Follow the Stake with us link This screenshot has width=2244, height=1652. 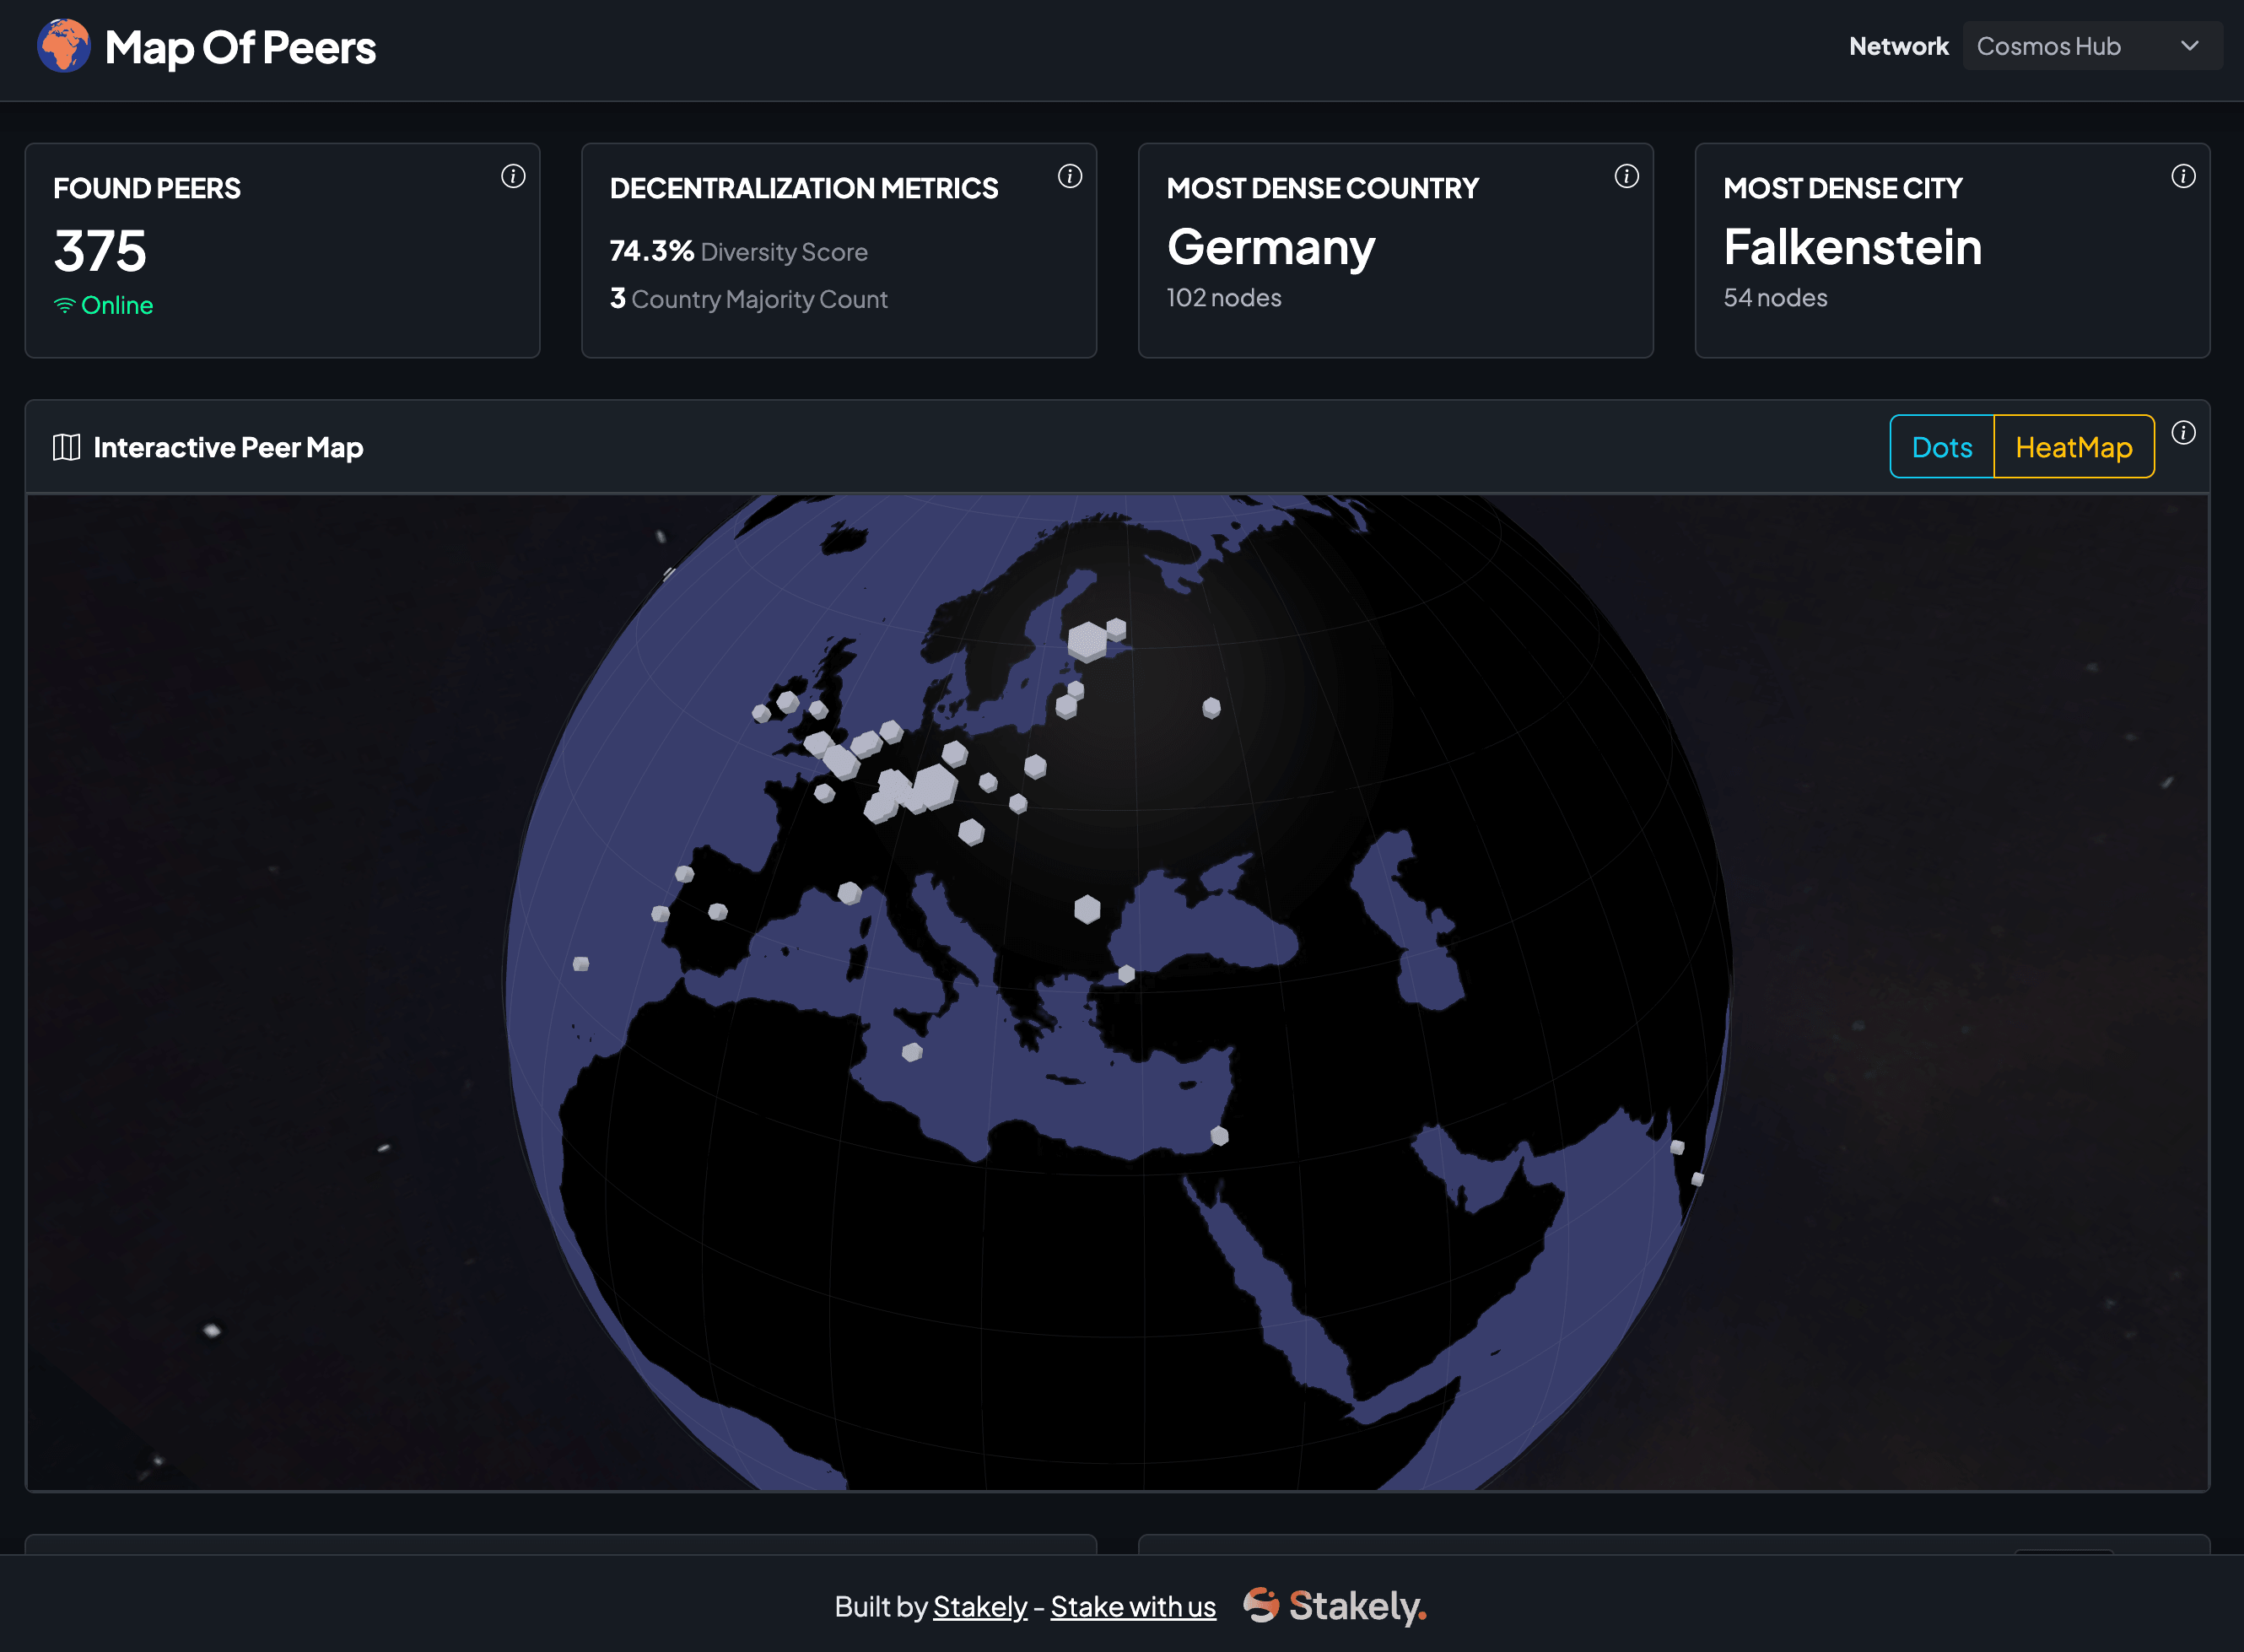(x=1132, y=1606)
